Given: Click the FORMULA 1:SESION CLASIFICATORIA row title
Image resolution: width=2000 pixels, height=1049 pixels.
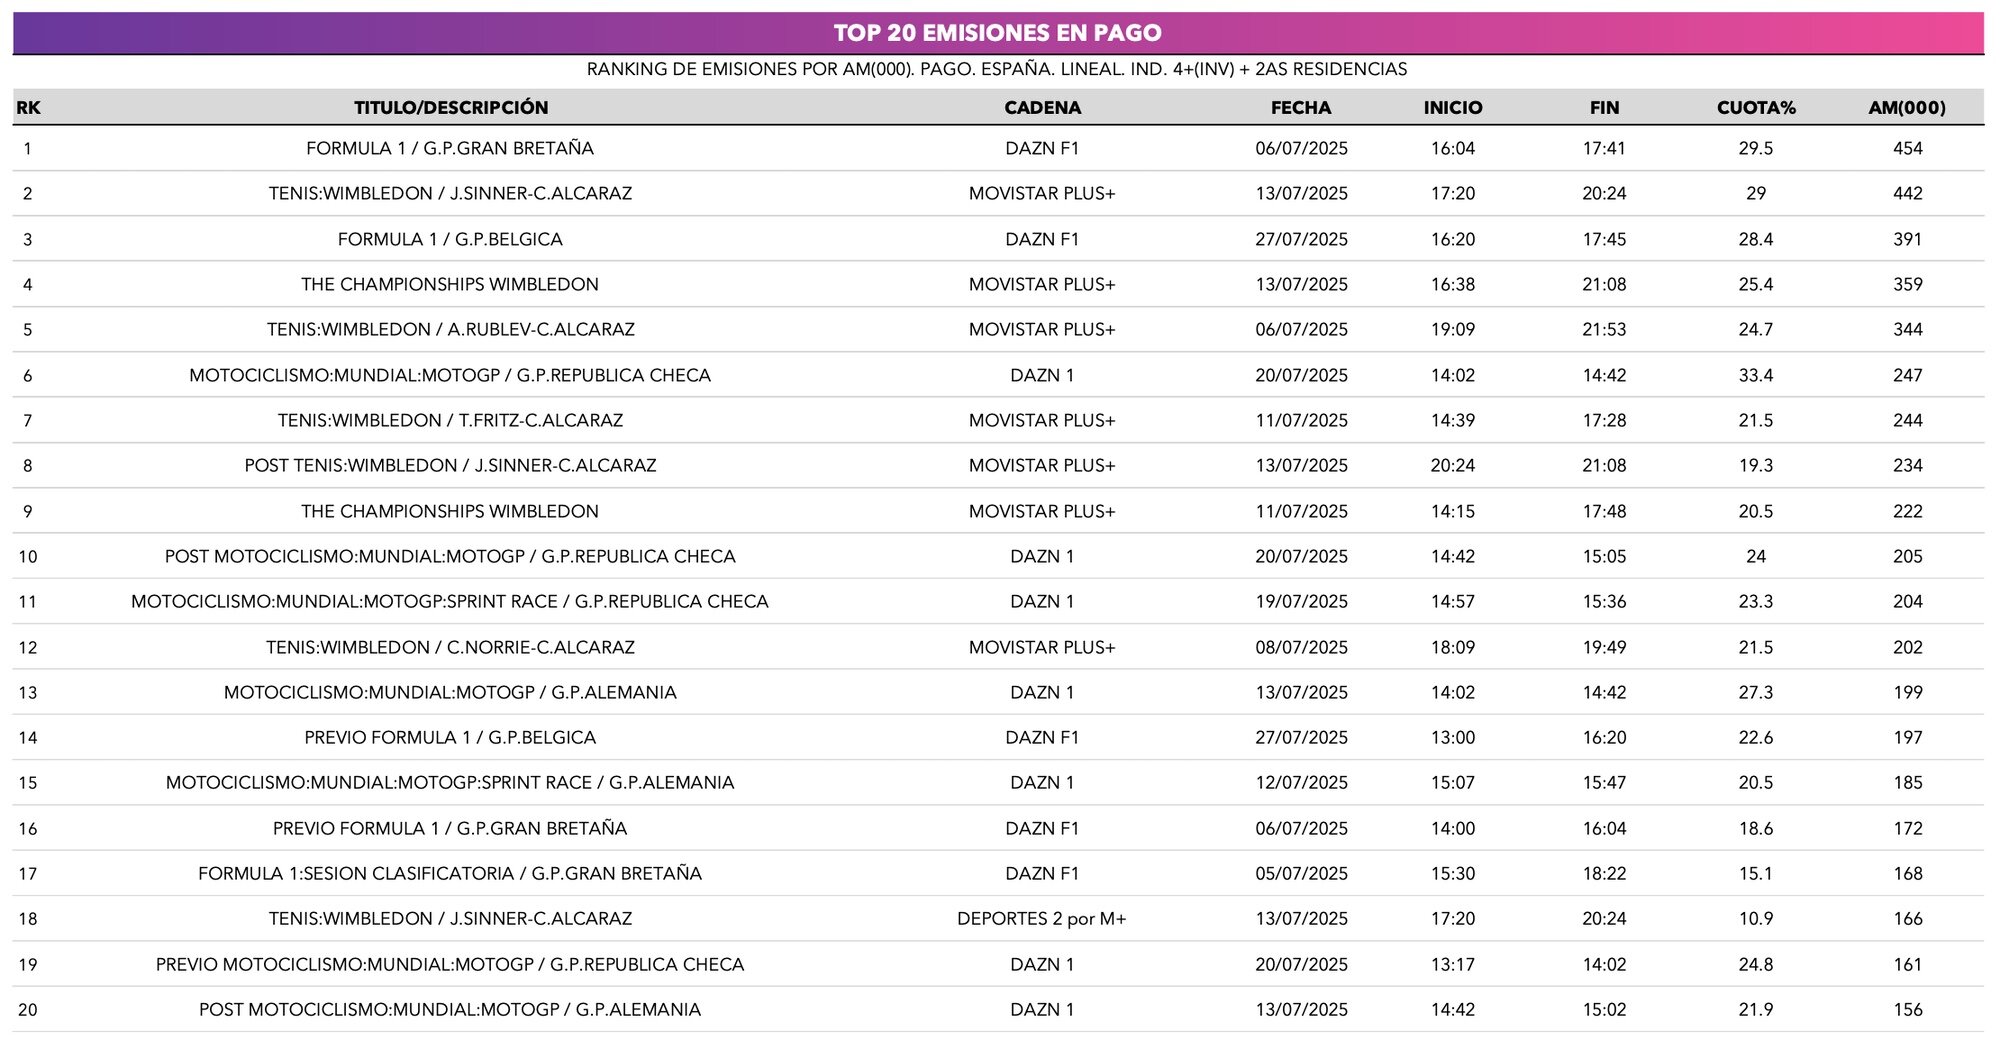Looking at the screenshot, I should 450,874.
